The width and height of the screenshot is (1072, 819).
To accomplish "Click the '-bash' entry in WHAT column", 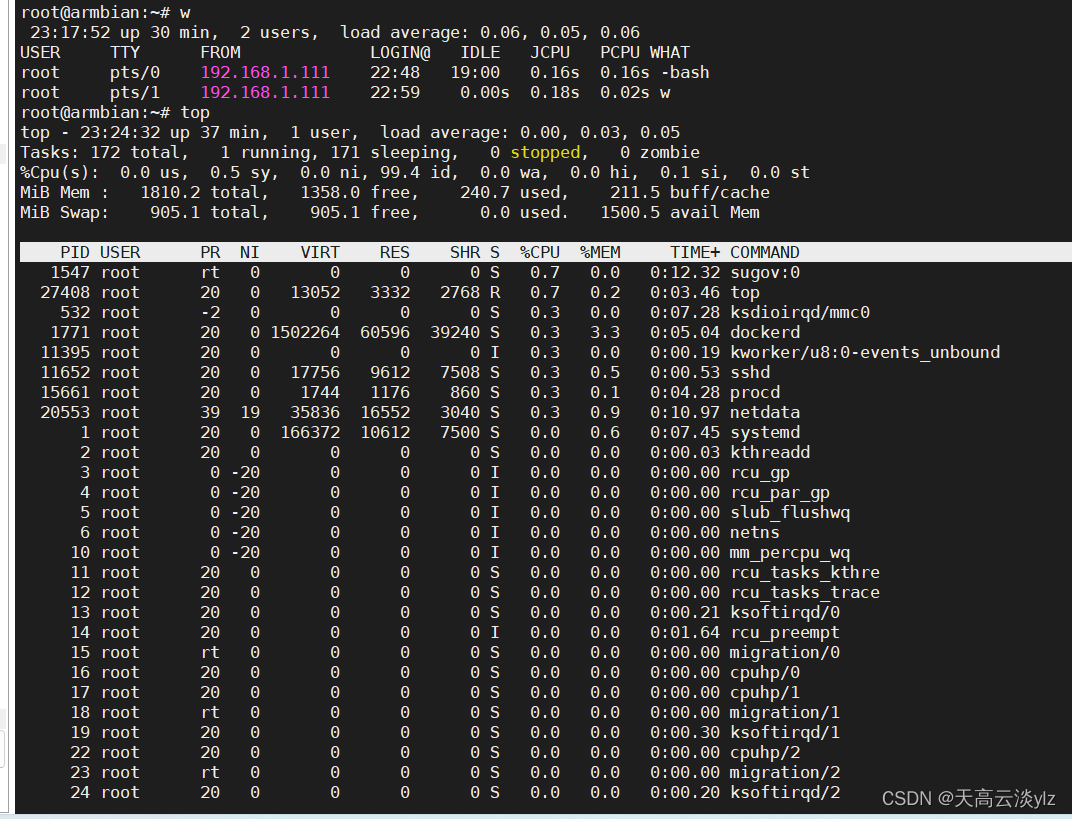I will coord(685,72).
